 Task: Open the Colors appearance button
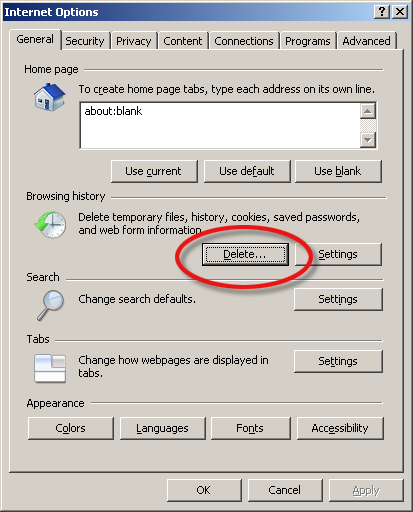click(71, 428)
